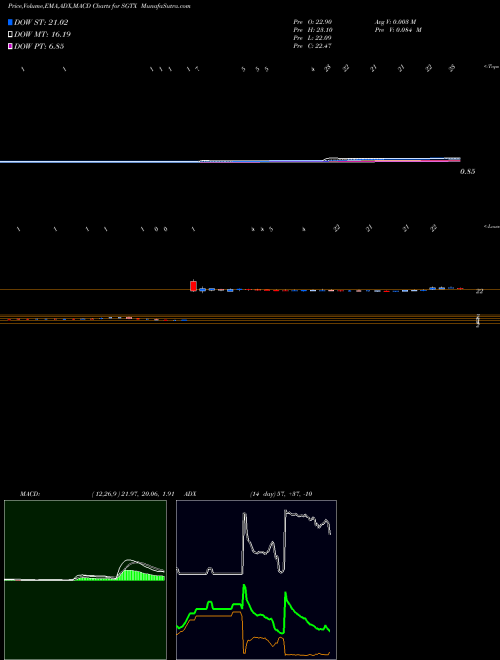The height and width of the screenshot is (660, 500).
Task: Click the magenta DOW PT legend swatch
Action: (x=11, y=46)
